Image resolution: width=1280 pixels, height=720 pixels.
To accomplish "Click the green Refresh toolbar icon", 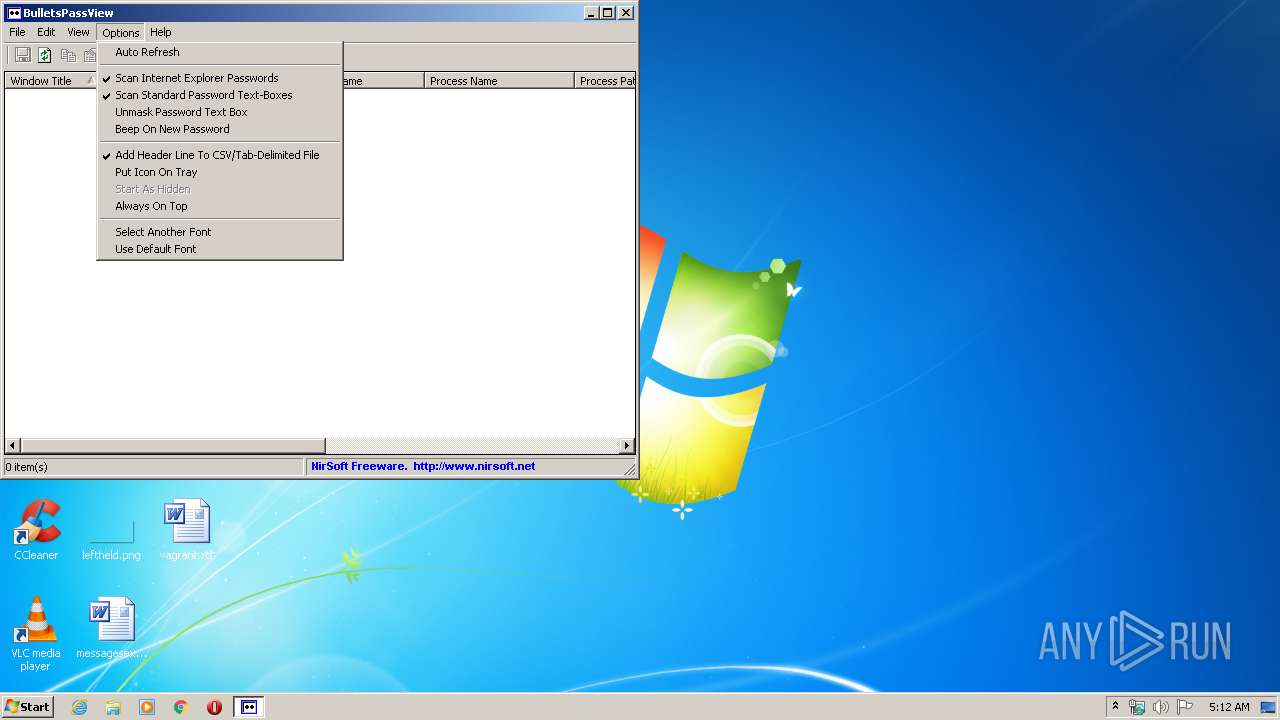I will [45, 55].
